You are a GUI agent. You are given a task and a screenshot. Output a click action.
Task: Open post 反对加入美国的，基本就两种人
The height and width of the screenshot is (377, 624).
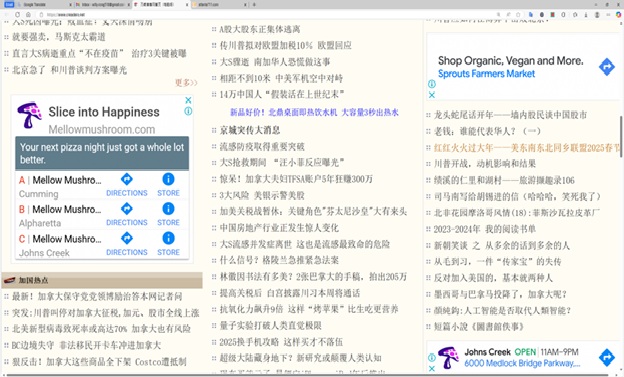click(x=493, y=277)
